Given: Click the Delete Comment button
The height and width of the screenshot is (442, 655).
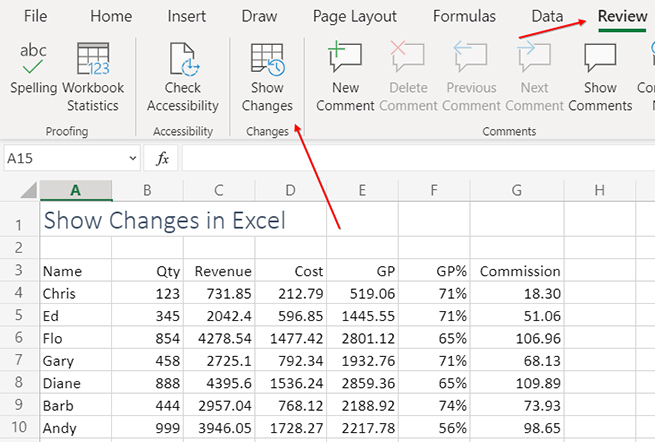Looking at the screenshot, I should coord(408,77).
